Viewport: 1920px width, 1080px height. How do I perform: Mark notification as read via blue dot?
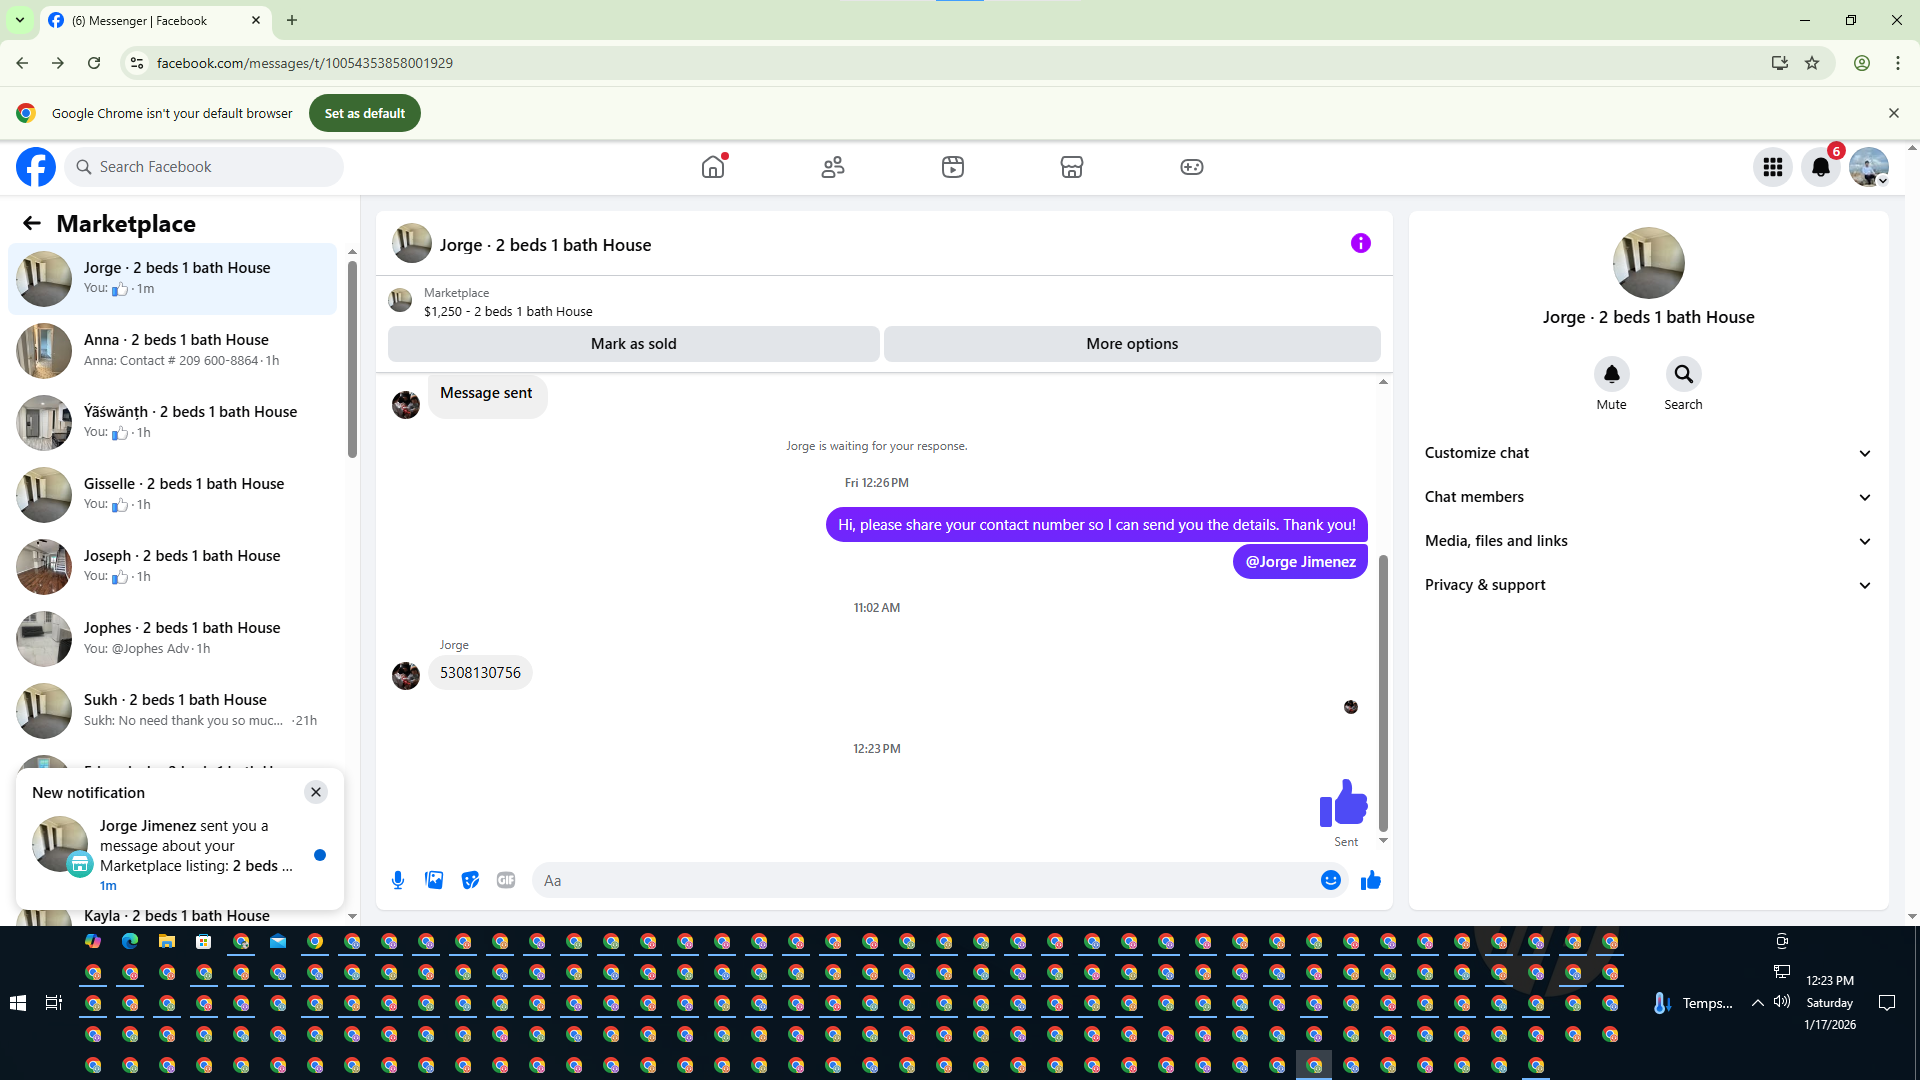click(320, 855)
